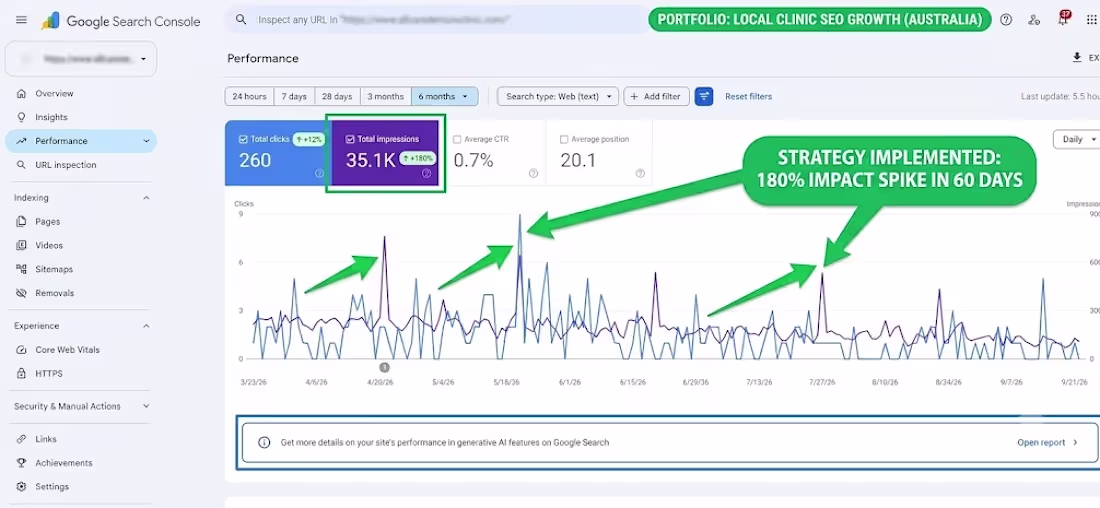Viewport: 1100px width, 508px height.
Task: Open the Search type: Web (text) dropdown
Action: click(x=558, y=96)
